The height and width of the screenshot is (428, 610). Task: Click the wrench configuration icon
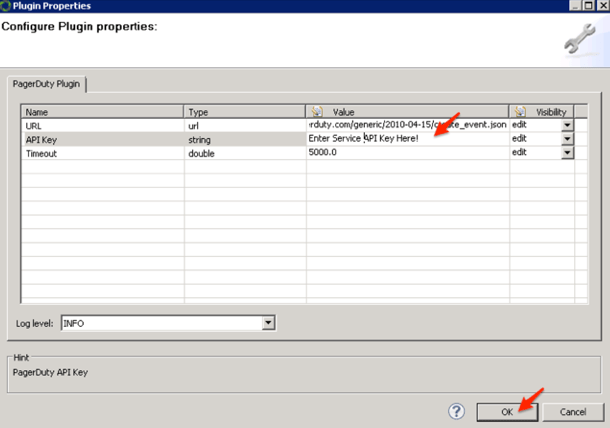click(x=580, y=40)
